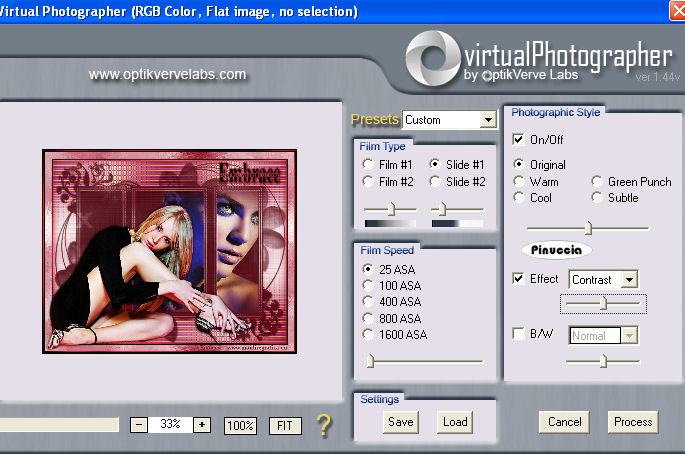Viewport: 685px width, 454px height.
Task: Click the yellow question mark help icon
Action: (324, 426)
